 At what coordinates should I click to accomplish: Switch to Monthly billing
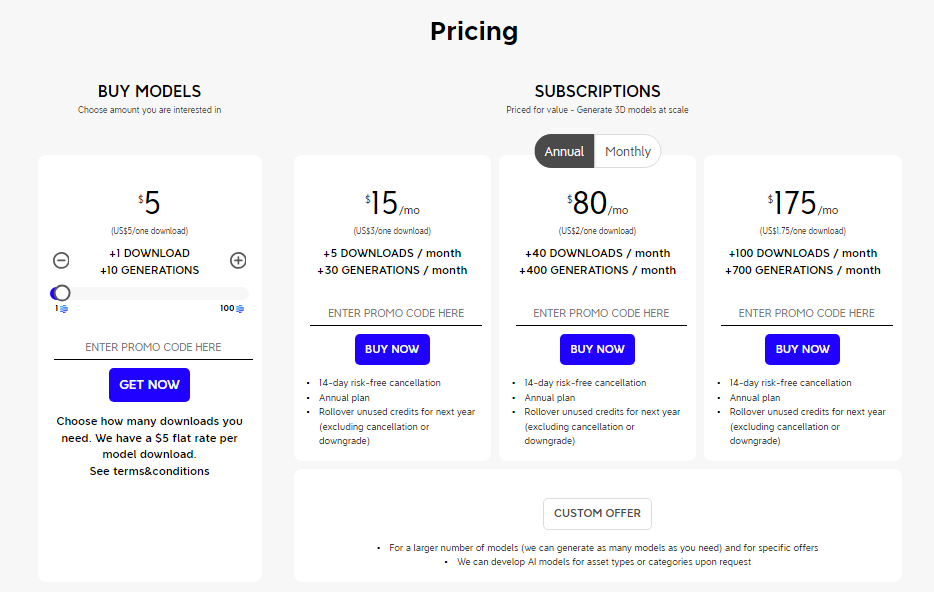tap(628, 151)
